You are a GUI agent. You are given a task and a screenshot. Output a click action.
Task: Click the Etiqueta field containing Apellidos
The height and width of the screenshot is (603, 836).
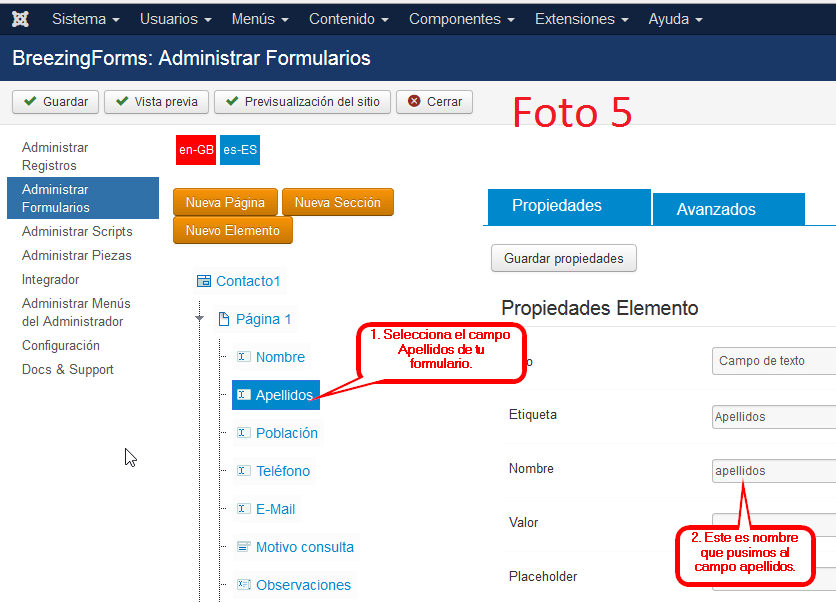pyautogui.click(x=774, y=416)
